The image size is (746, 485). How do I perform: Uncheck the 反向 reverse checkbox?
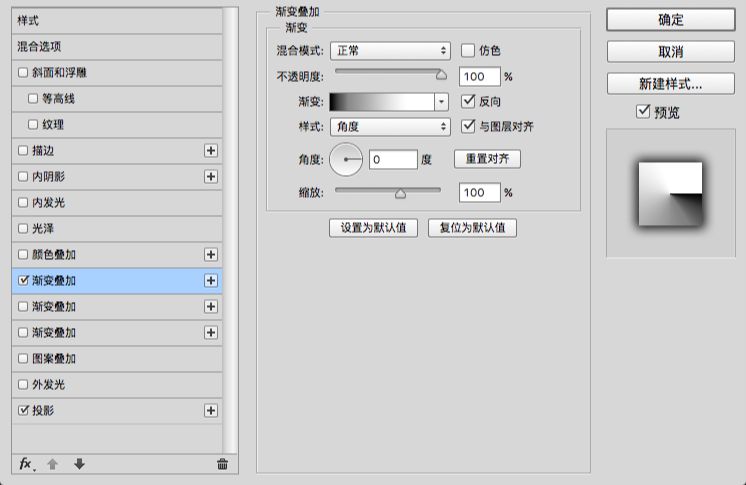tap(468, 101)
